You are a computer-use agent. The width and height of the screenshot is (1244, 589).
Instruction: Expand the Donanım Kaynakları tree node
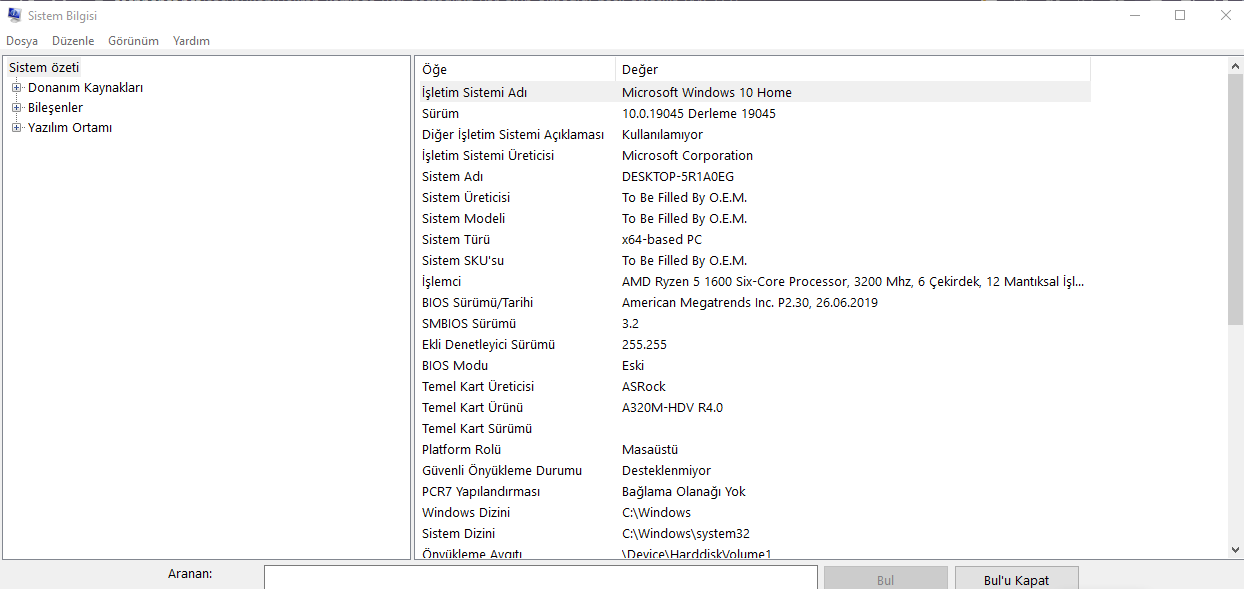pos(16,87)
